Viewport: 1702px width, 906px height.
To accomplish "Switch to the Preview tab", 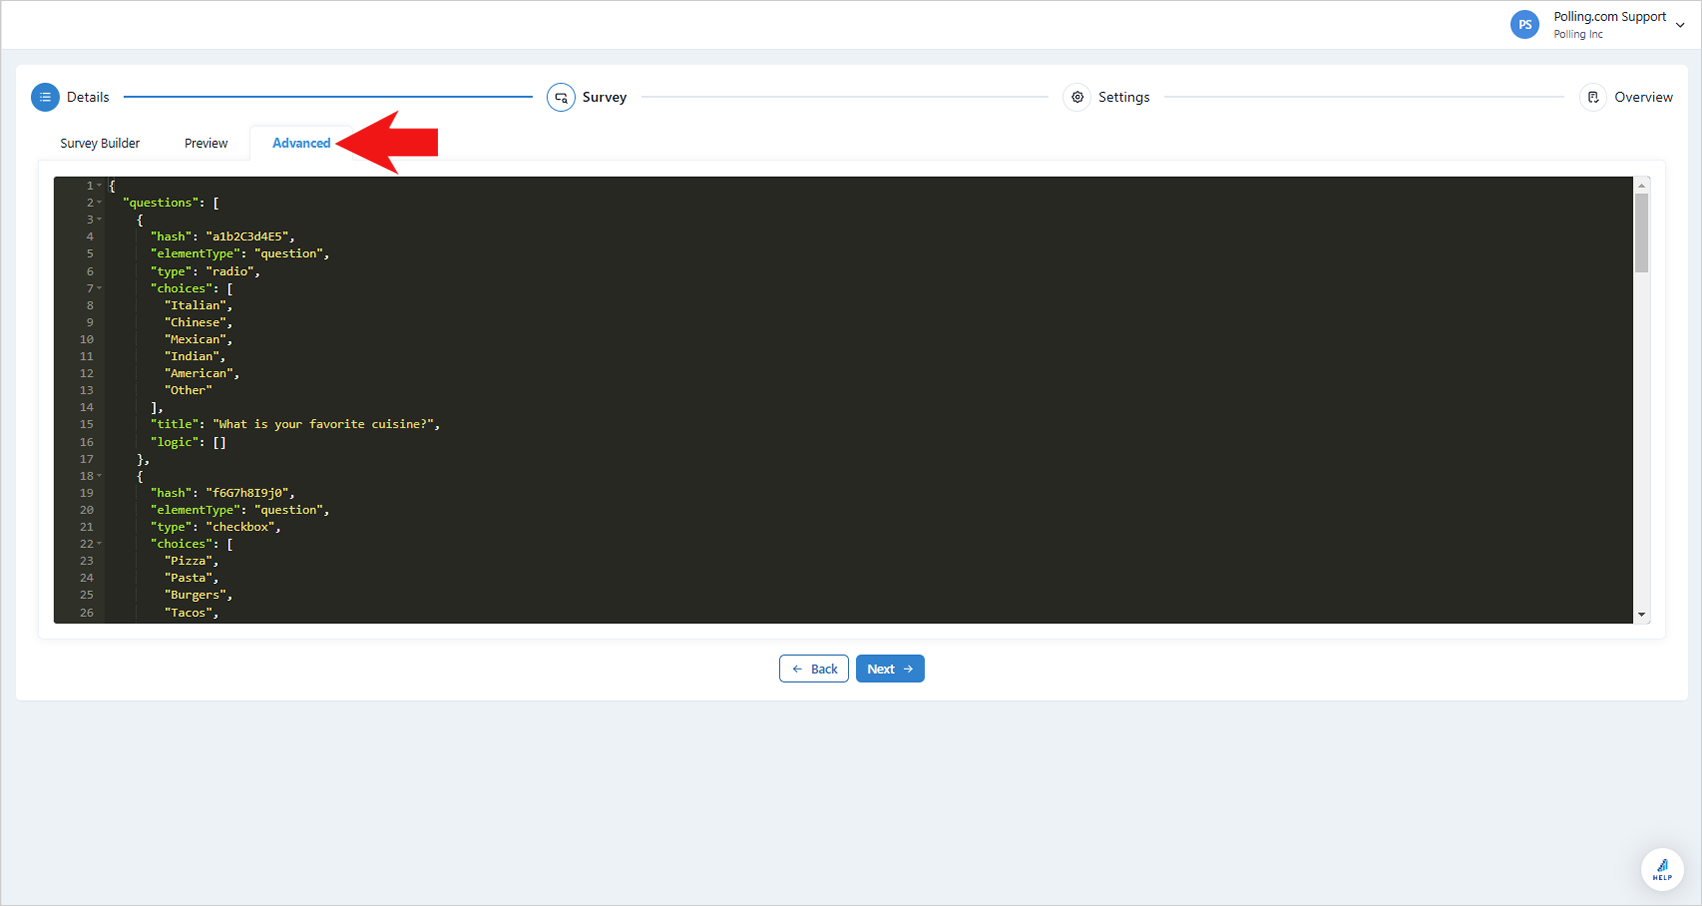I will click(x=206, y=143).
